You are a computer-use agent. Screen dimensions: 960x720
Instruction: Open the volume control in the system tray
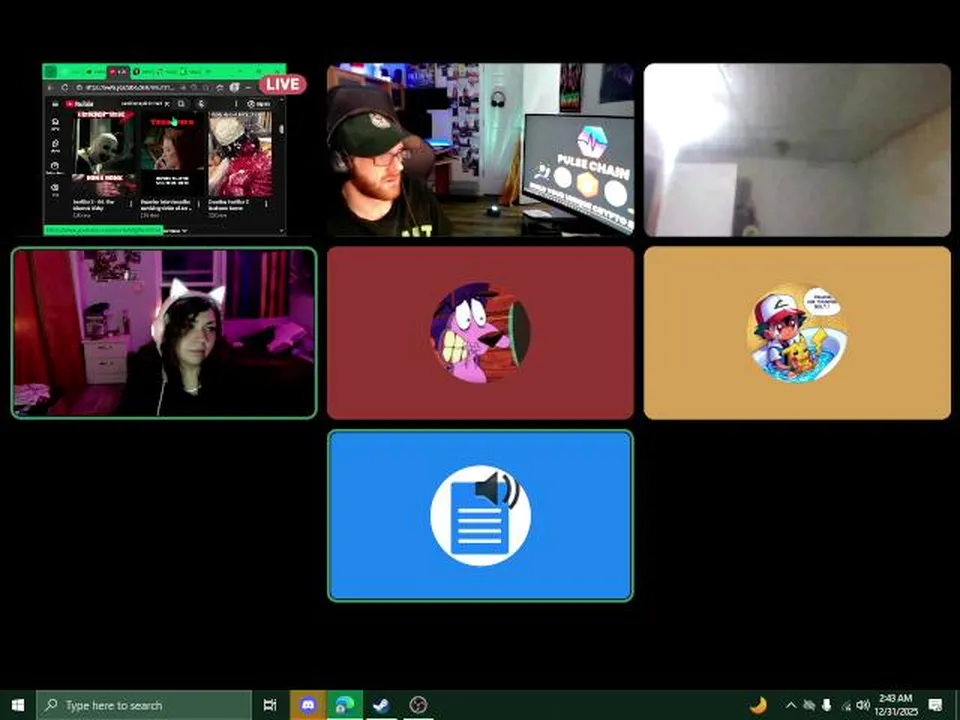click(863, 706)
